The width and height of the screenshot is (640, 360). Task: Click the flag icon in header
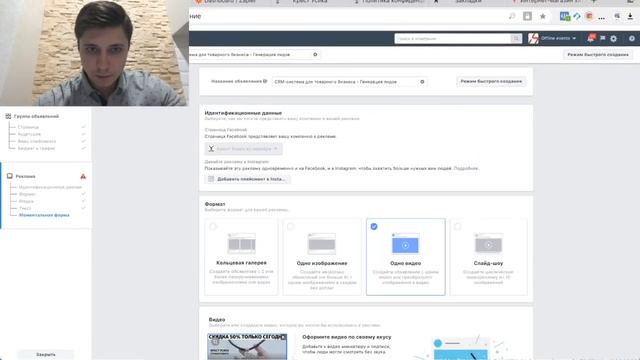(602, 38)
